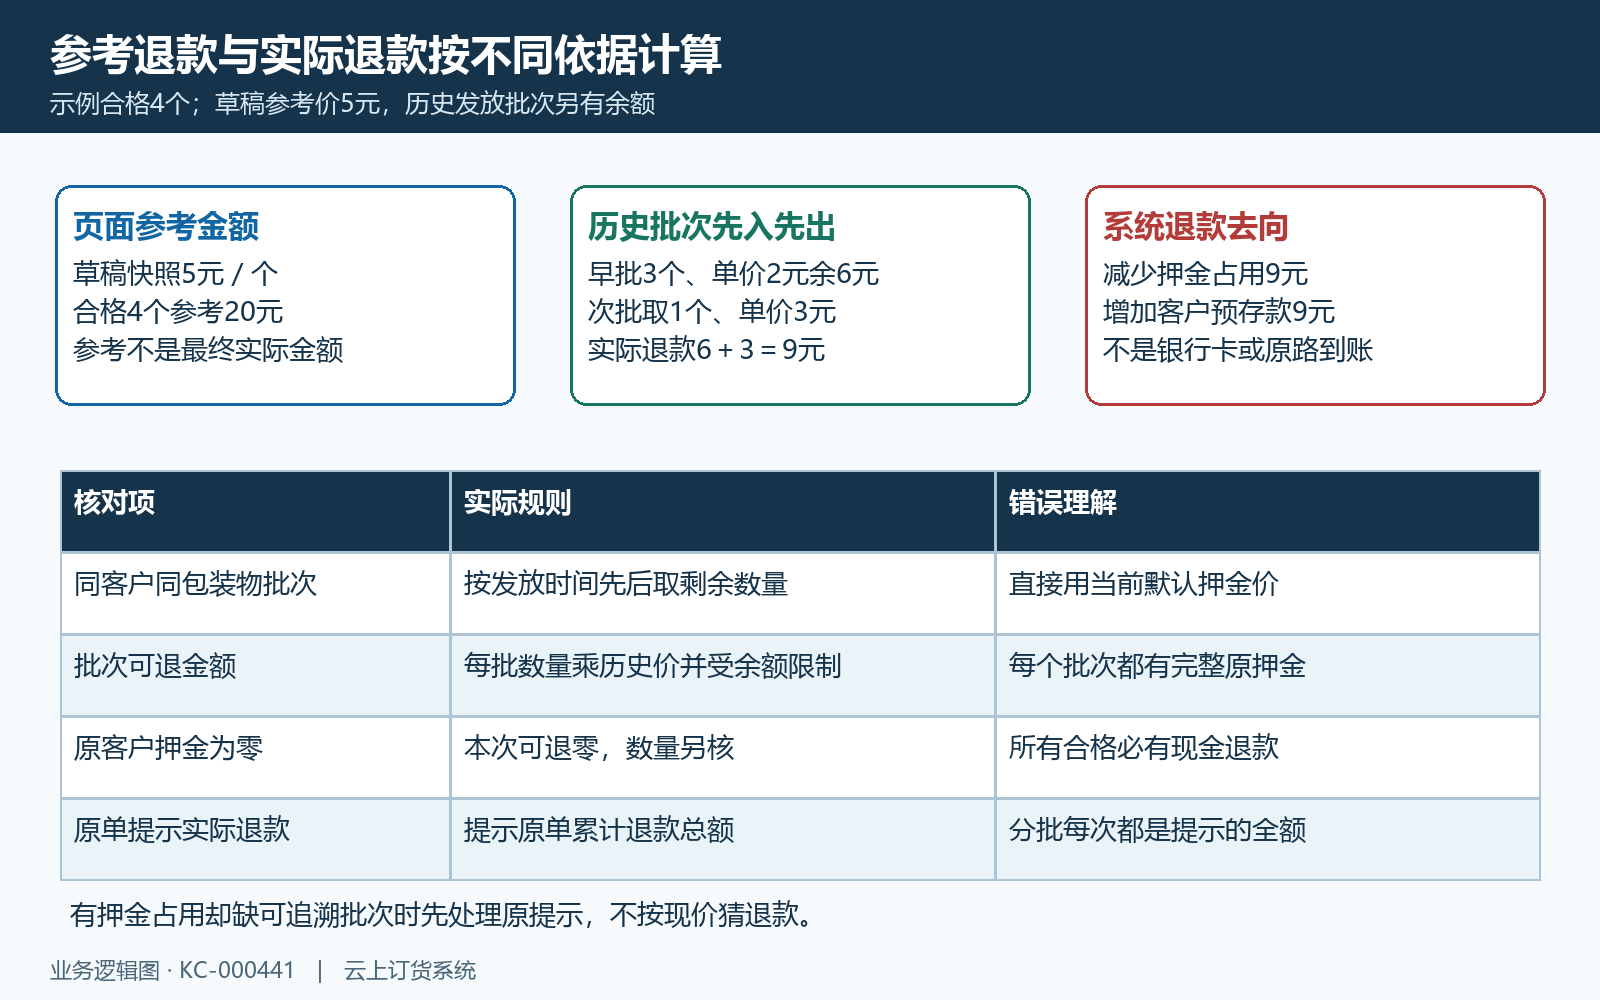Image resolution: width=1600 pixels, height=1000 pixels.
Task: Select the formula 实际退款6 + 3 = 9元
Action: tap(707, 349)
